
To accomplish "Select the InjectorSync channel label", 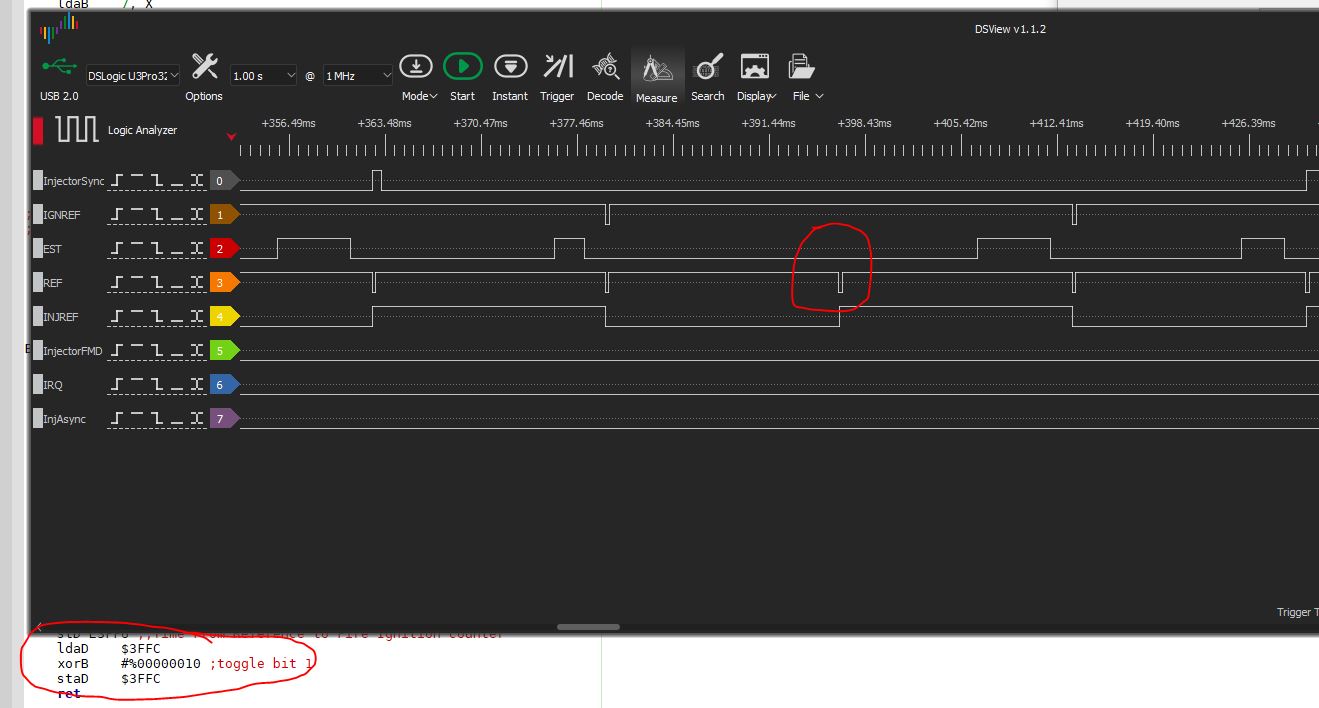I will click(73, 181).
